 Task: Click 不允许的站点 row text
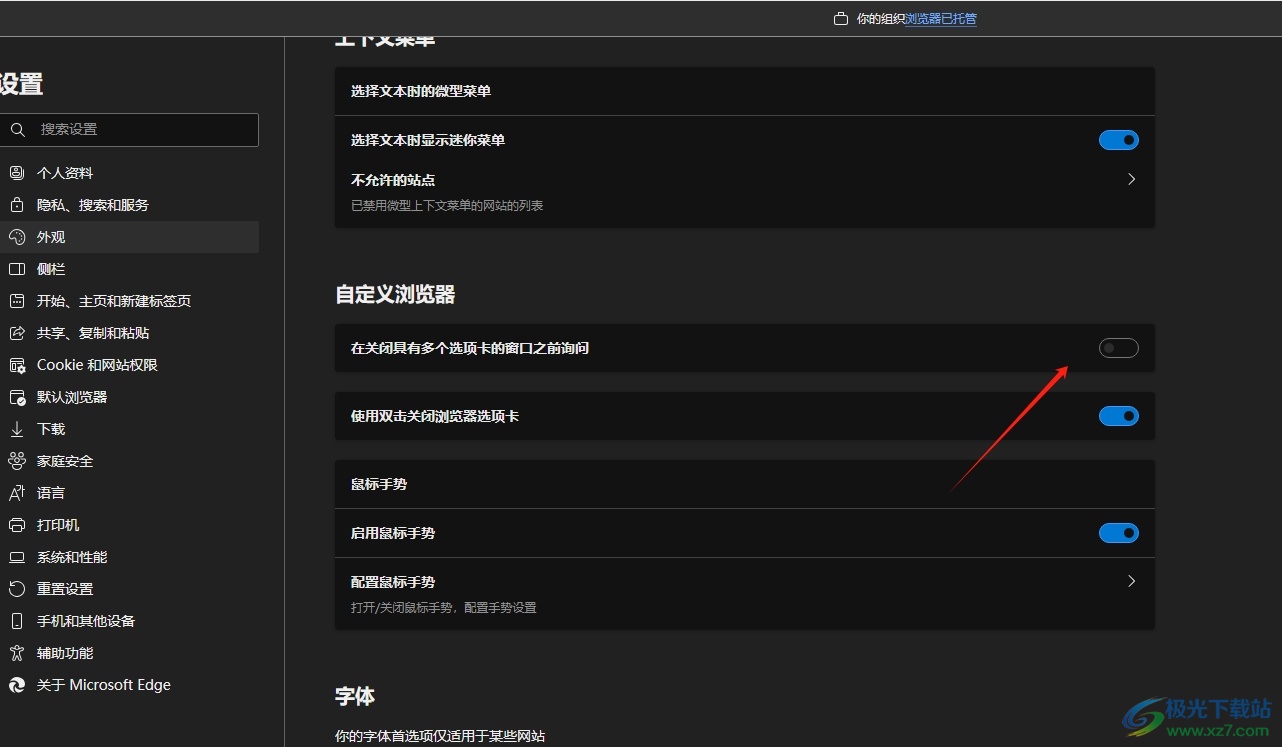coord(393,180)
